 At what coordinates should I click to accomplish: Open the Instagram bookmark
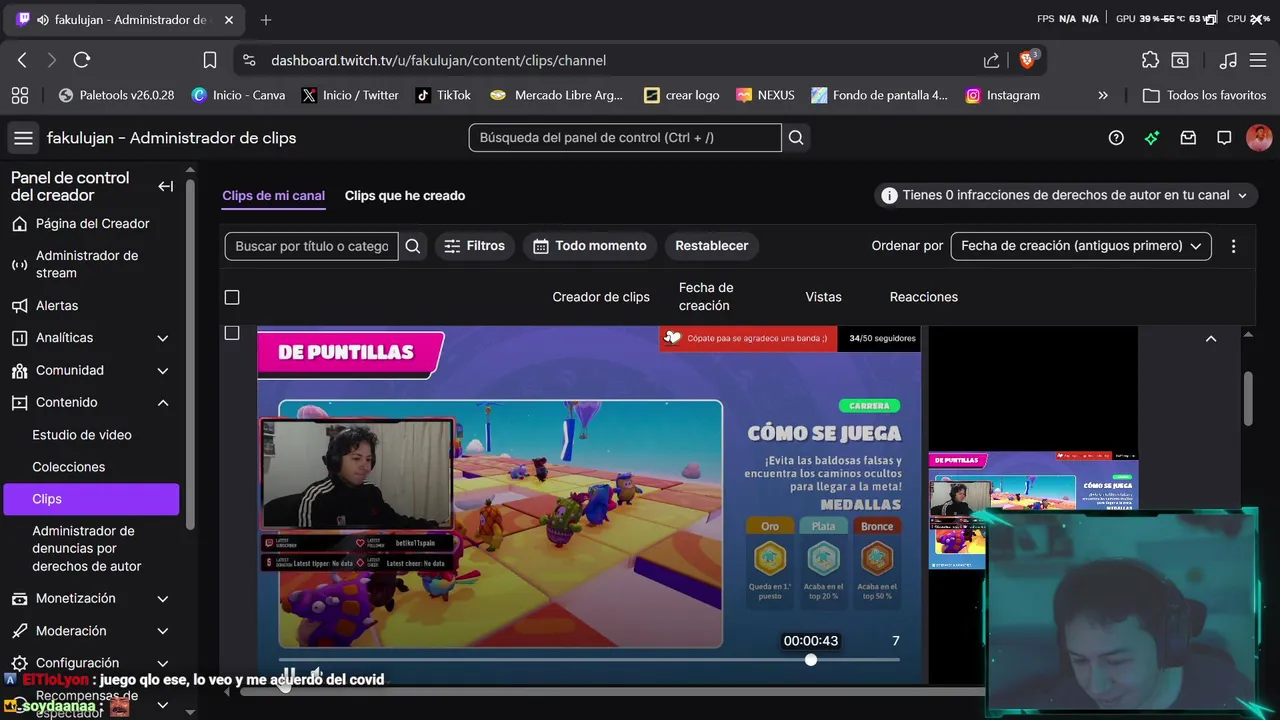tap(1003, 95)
